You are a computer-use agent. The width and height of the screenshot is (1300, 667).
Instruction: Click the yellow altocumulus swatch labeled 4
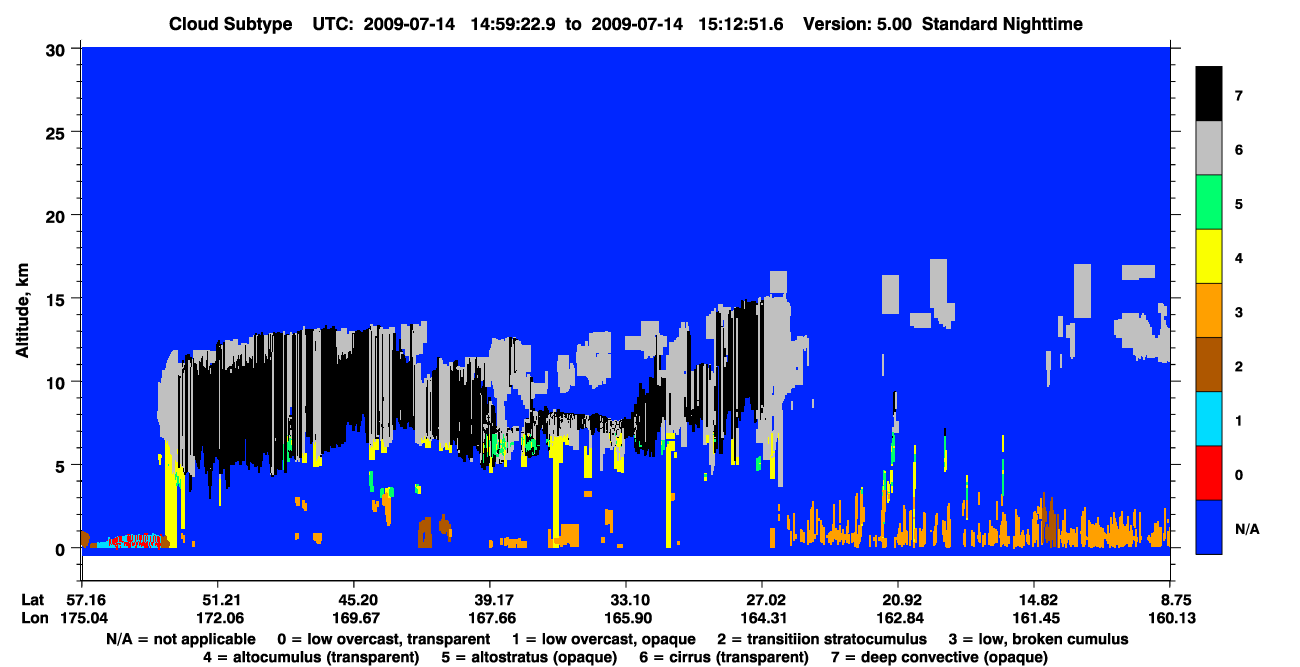[1209, 257]
